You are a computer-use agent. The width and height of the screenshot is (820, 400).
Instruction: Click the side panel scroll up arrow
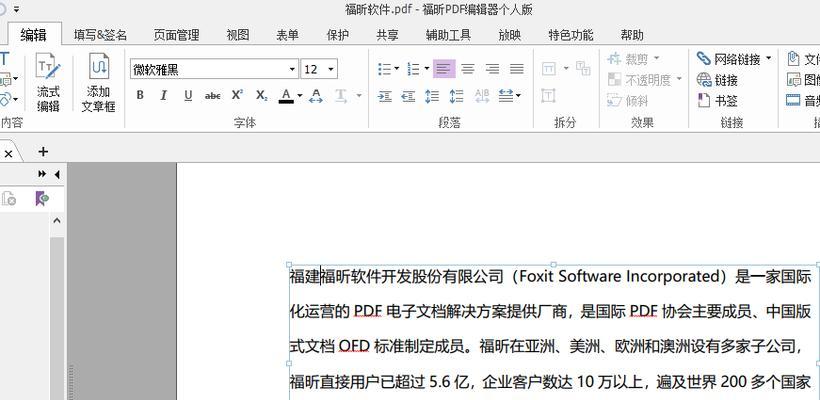57,221
